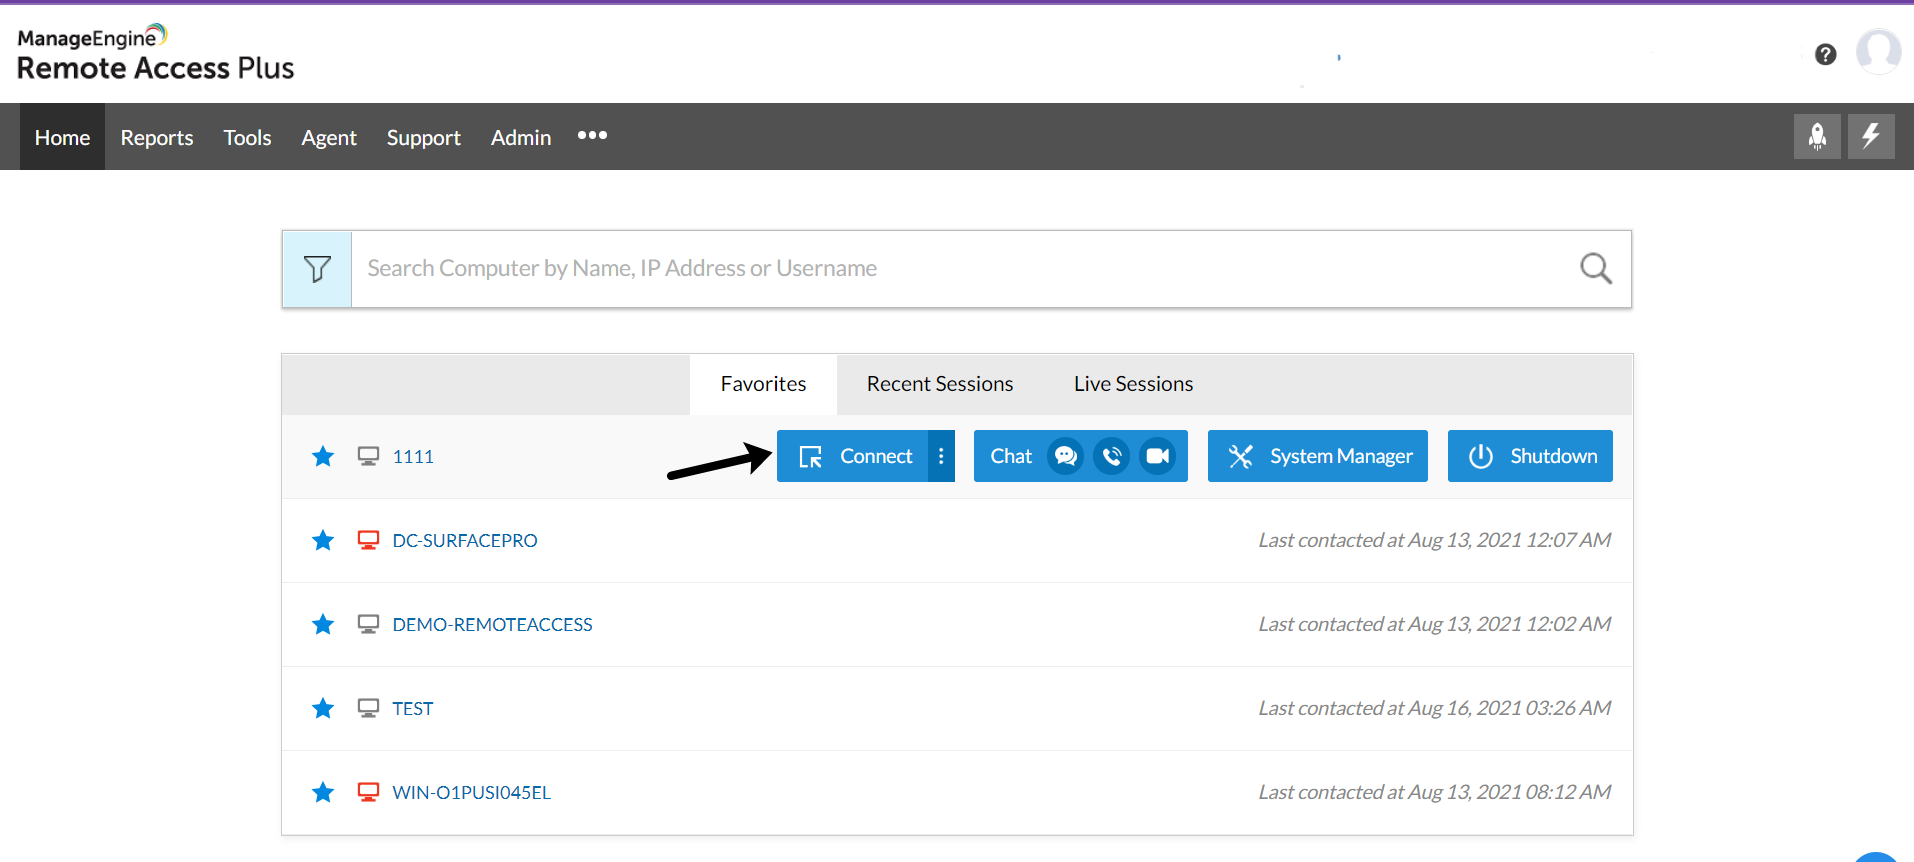Unfavorite TEST via star
This screenshot has height=862, width=1914.
[x=323, y=709]
